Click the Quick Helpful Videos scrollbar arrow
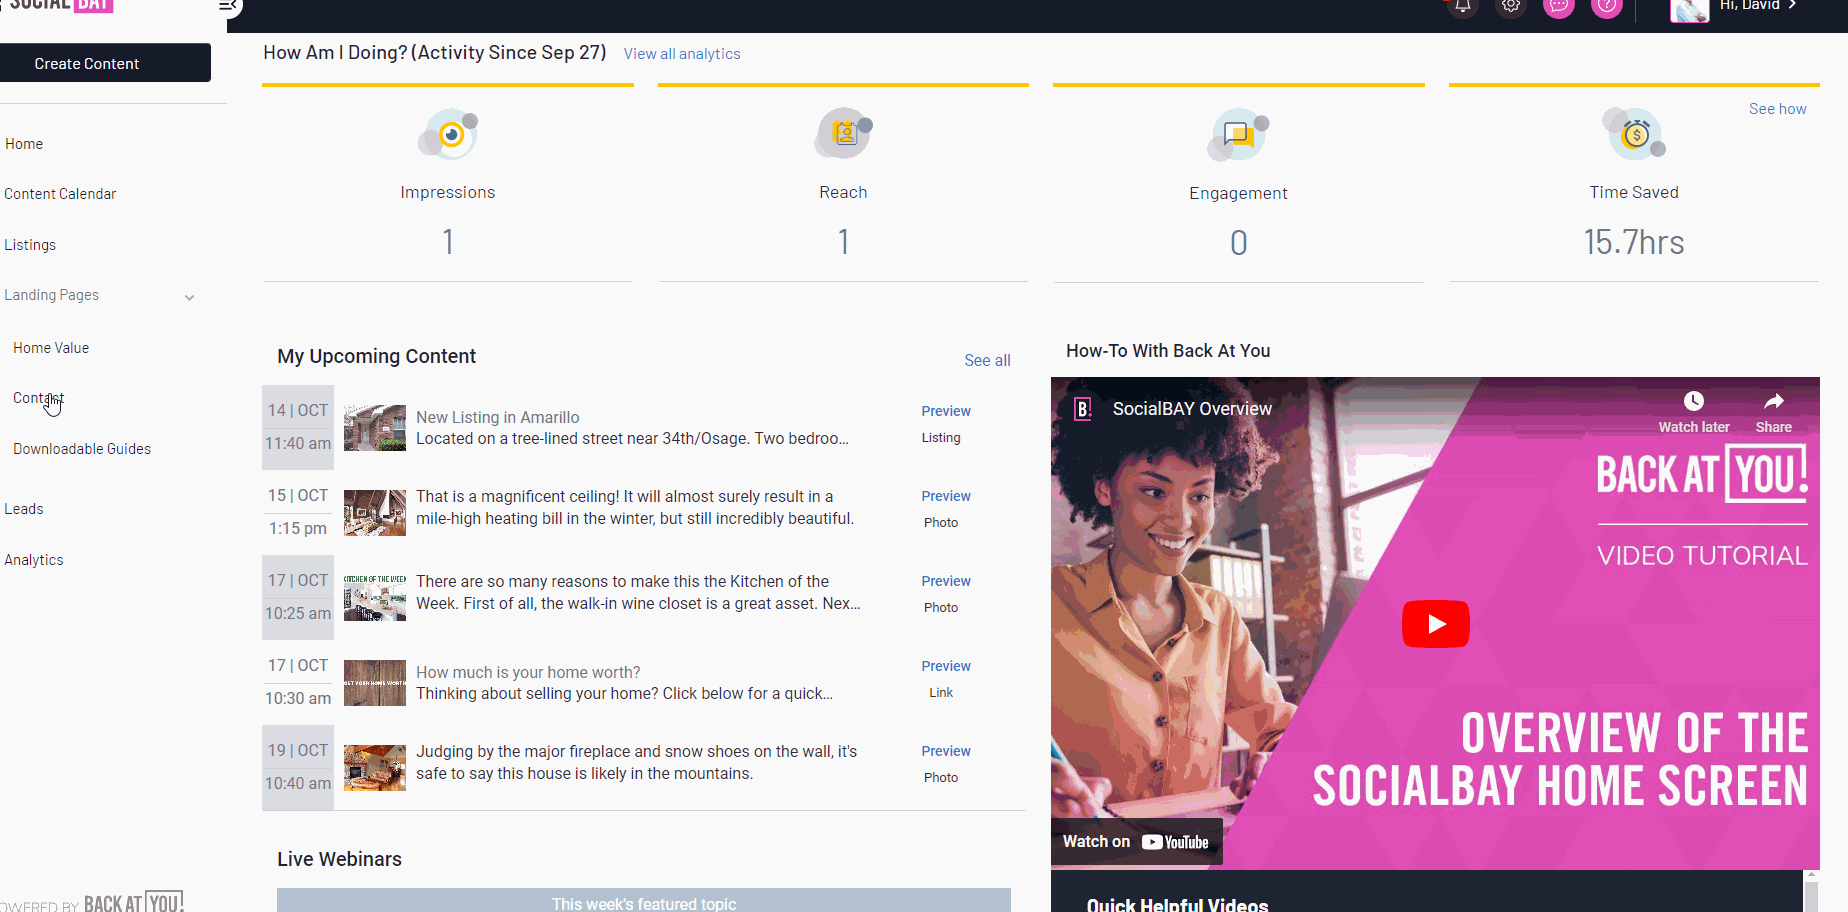Viewport: 1848px width, 912px height. click(1811, 876)
